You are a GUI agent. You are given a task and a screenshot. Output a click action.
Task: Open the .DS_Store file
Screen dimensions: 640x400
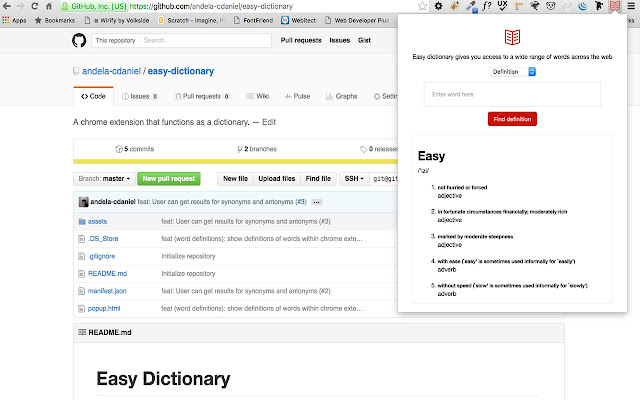click(103, 239)
